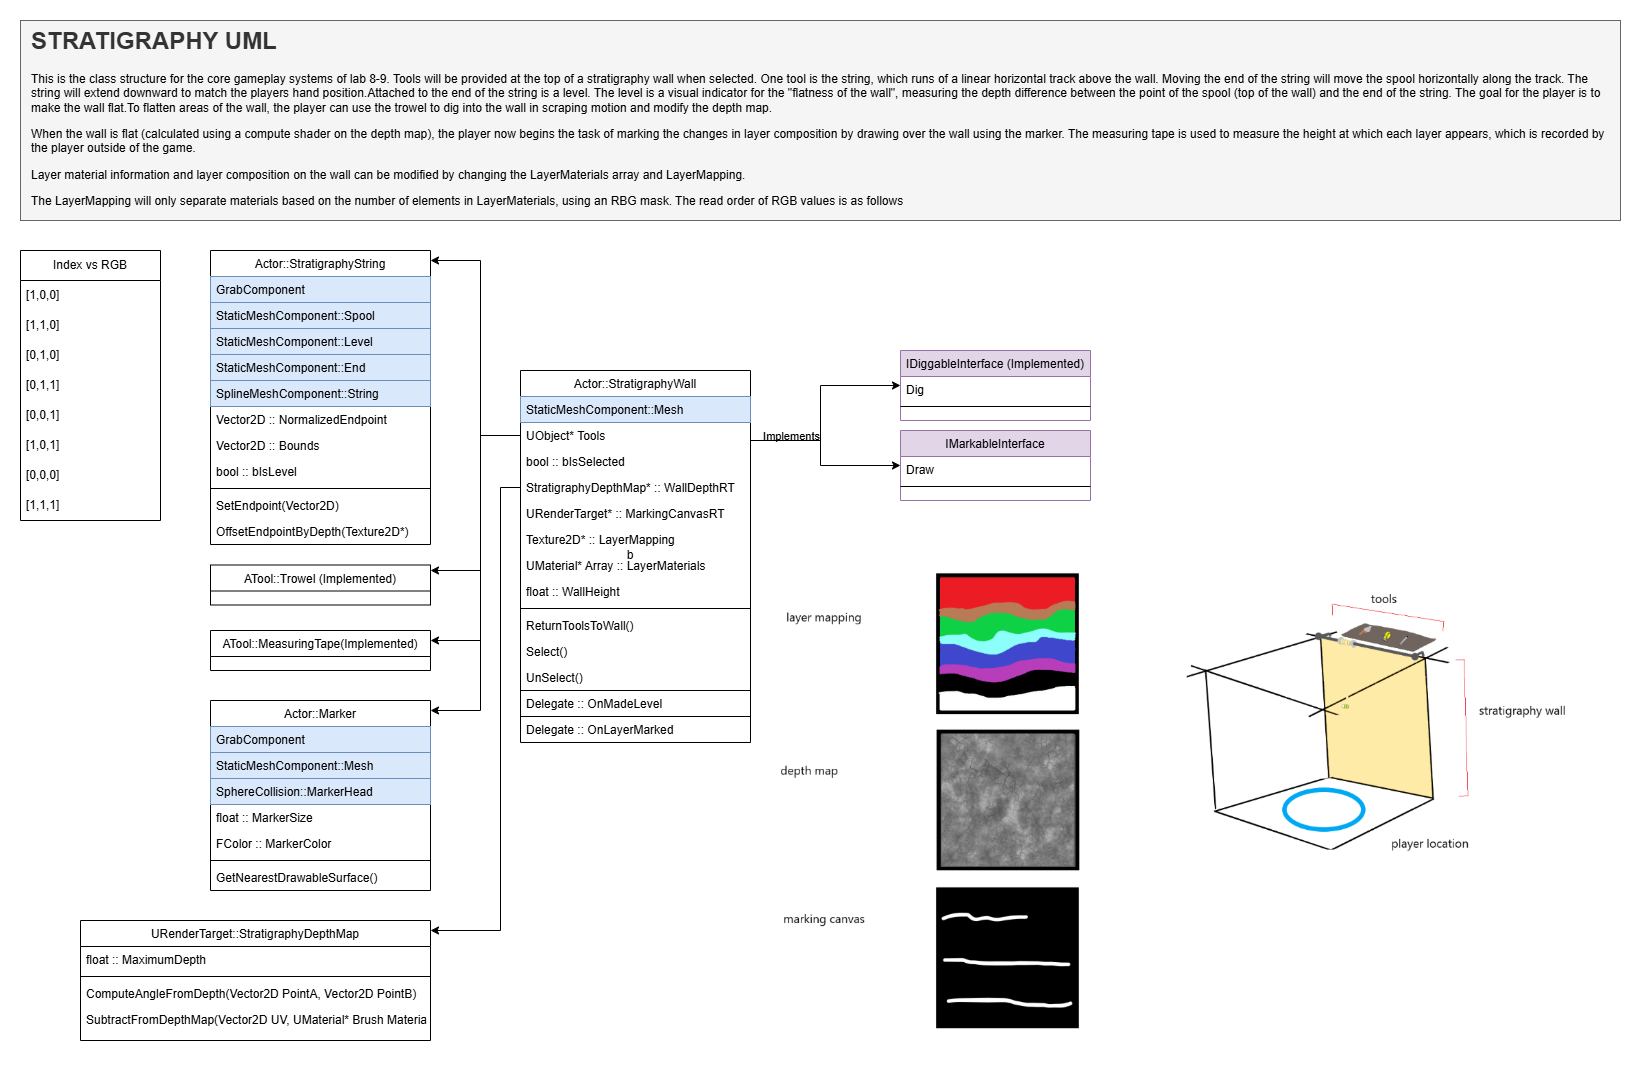Click the tools tray on the 3D wall sketch
1641x1075 pixels.
(x=1388, y=636)
